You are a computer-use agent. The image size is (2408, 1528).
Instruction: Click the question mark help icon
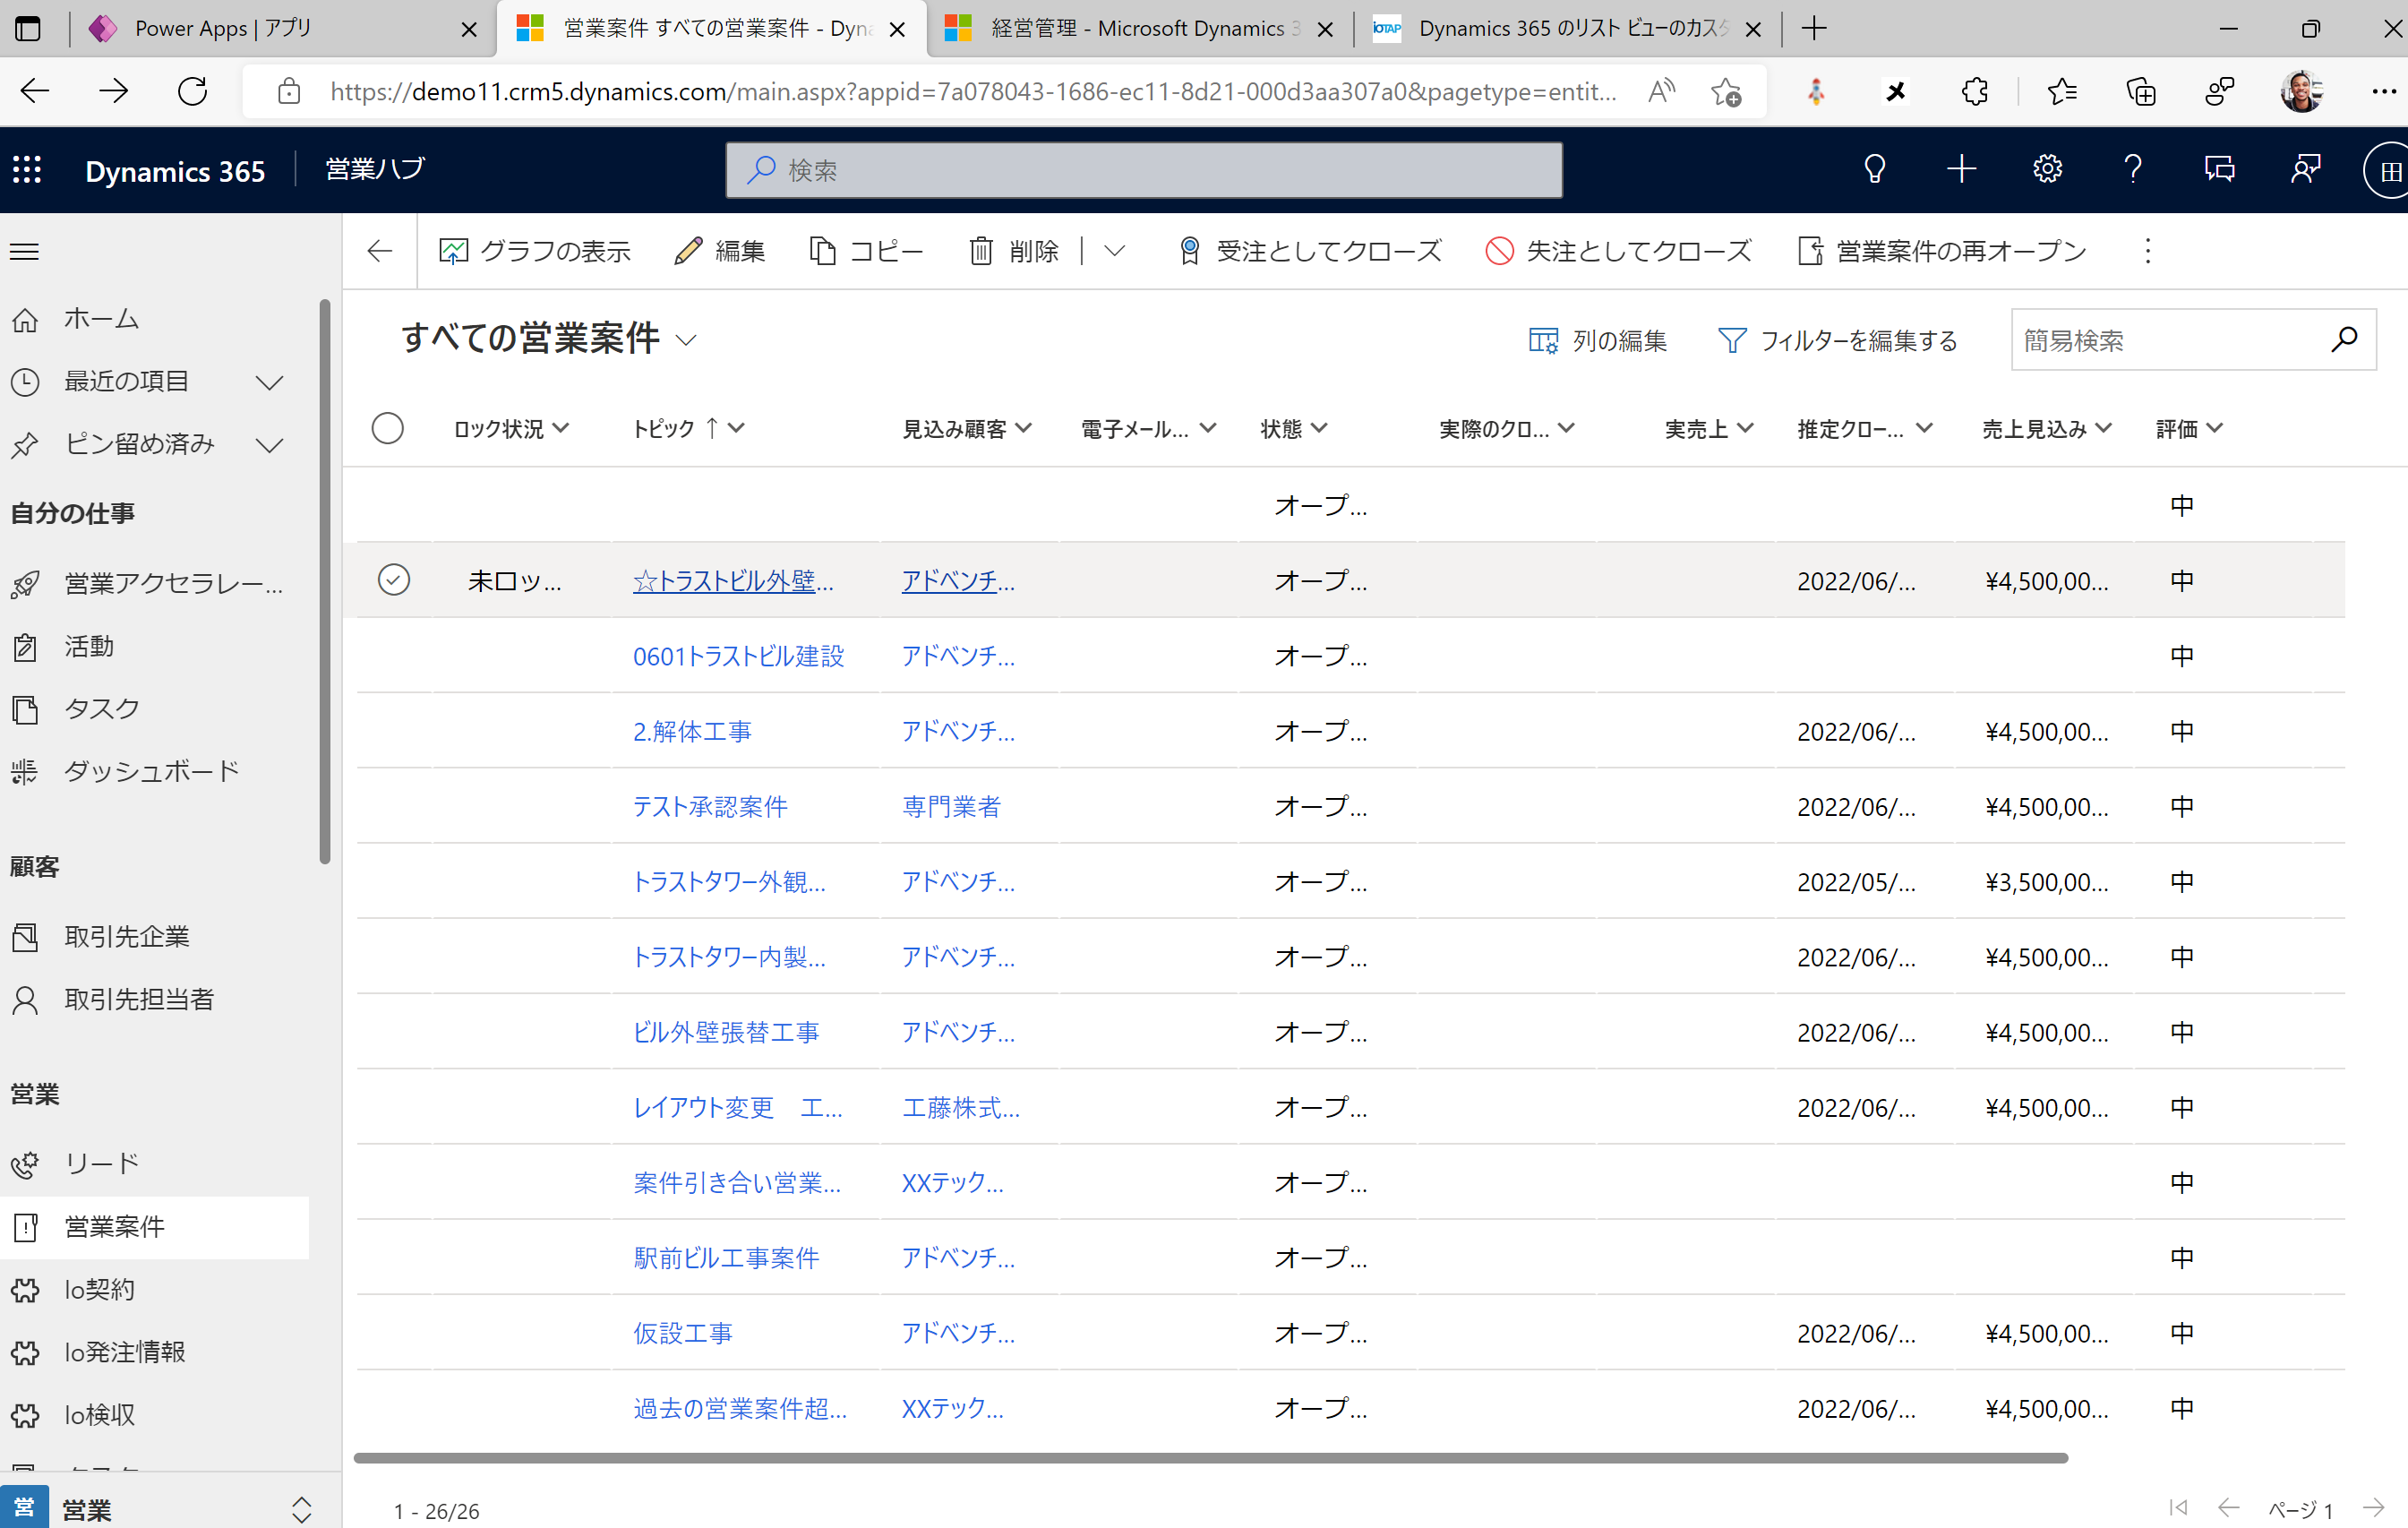(x=2133, y=169)
